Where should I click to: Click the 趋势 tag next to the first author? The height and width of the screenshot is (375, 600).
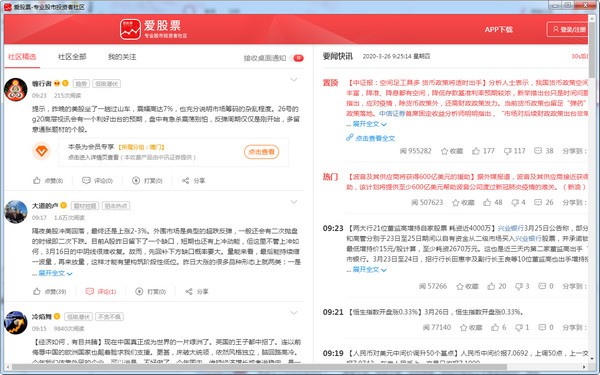click(81, 83)
